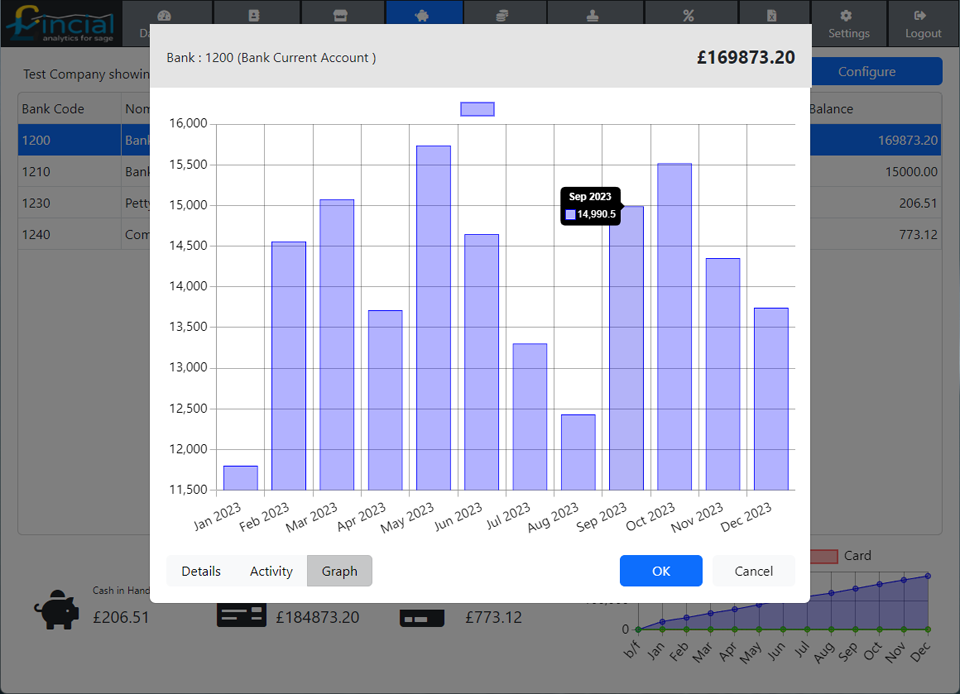Click the Sep 2023 bar
This screenshot has width=960, height=694.
626,348
